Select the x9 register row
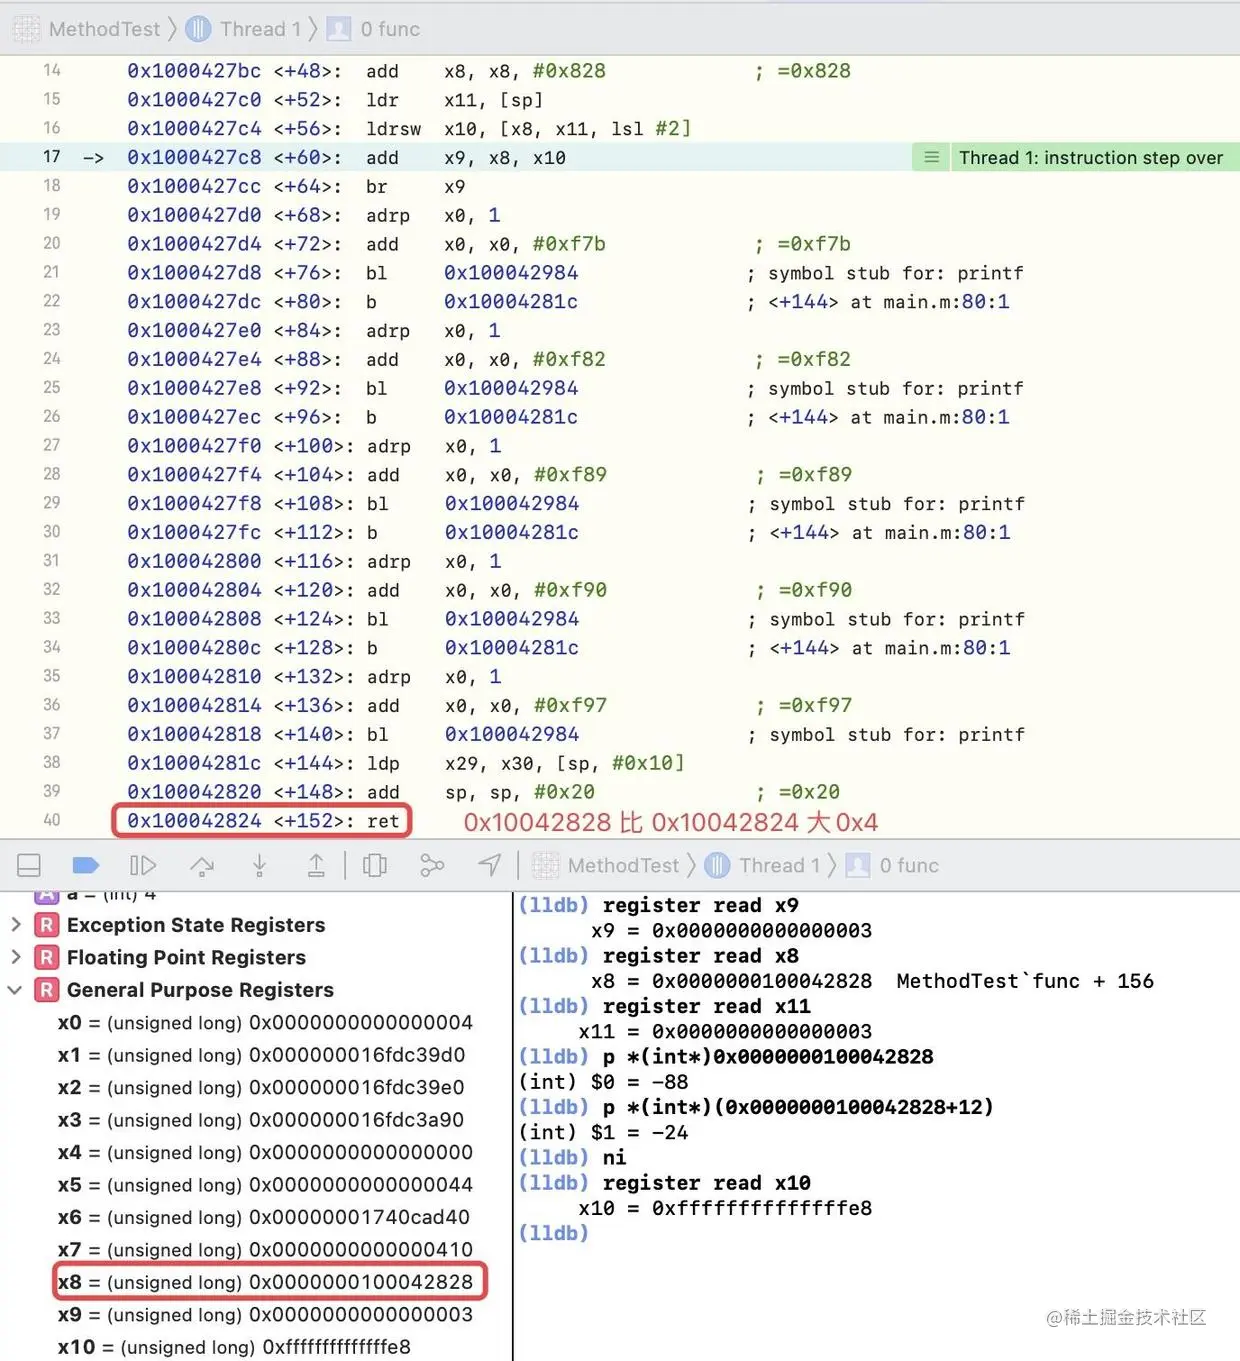This screenshot has height=1361, width=1240. (x=265, y=1314)
